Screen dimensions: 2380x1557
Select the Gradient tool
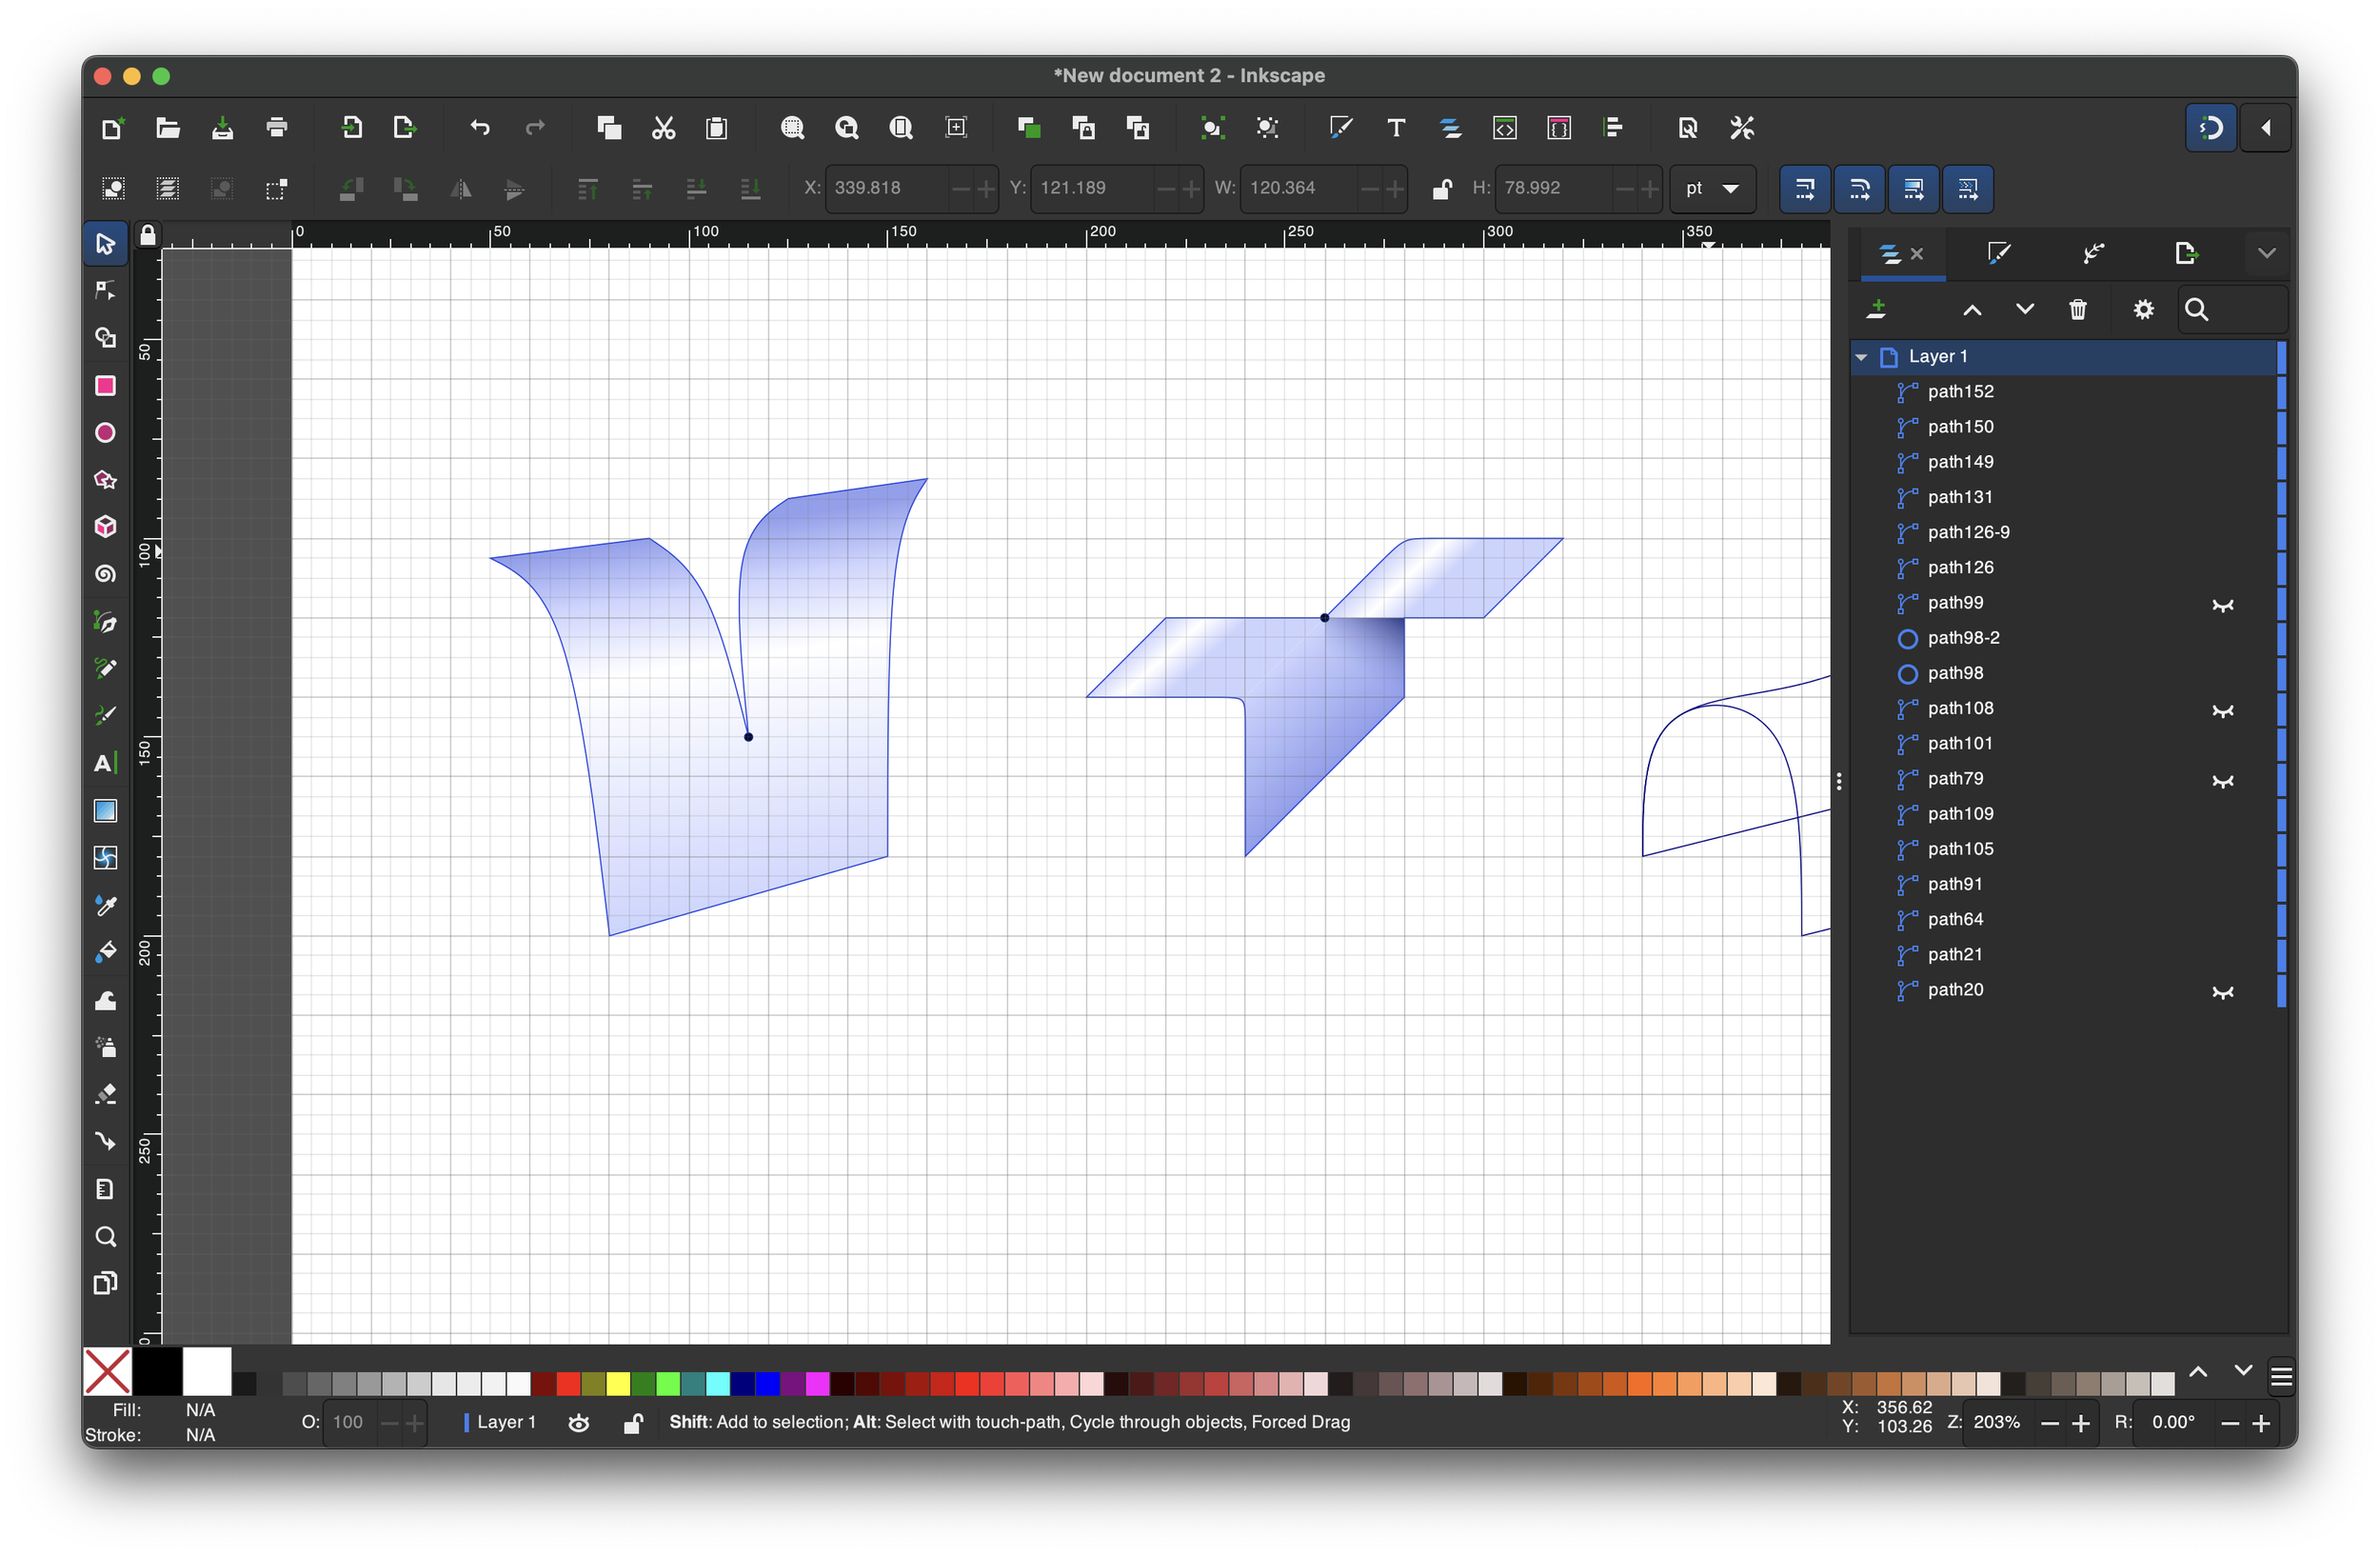coord(105,811)
